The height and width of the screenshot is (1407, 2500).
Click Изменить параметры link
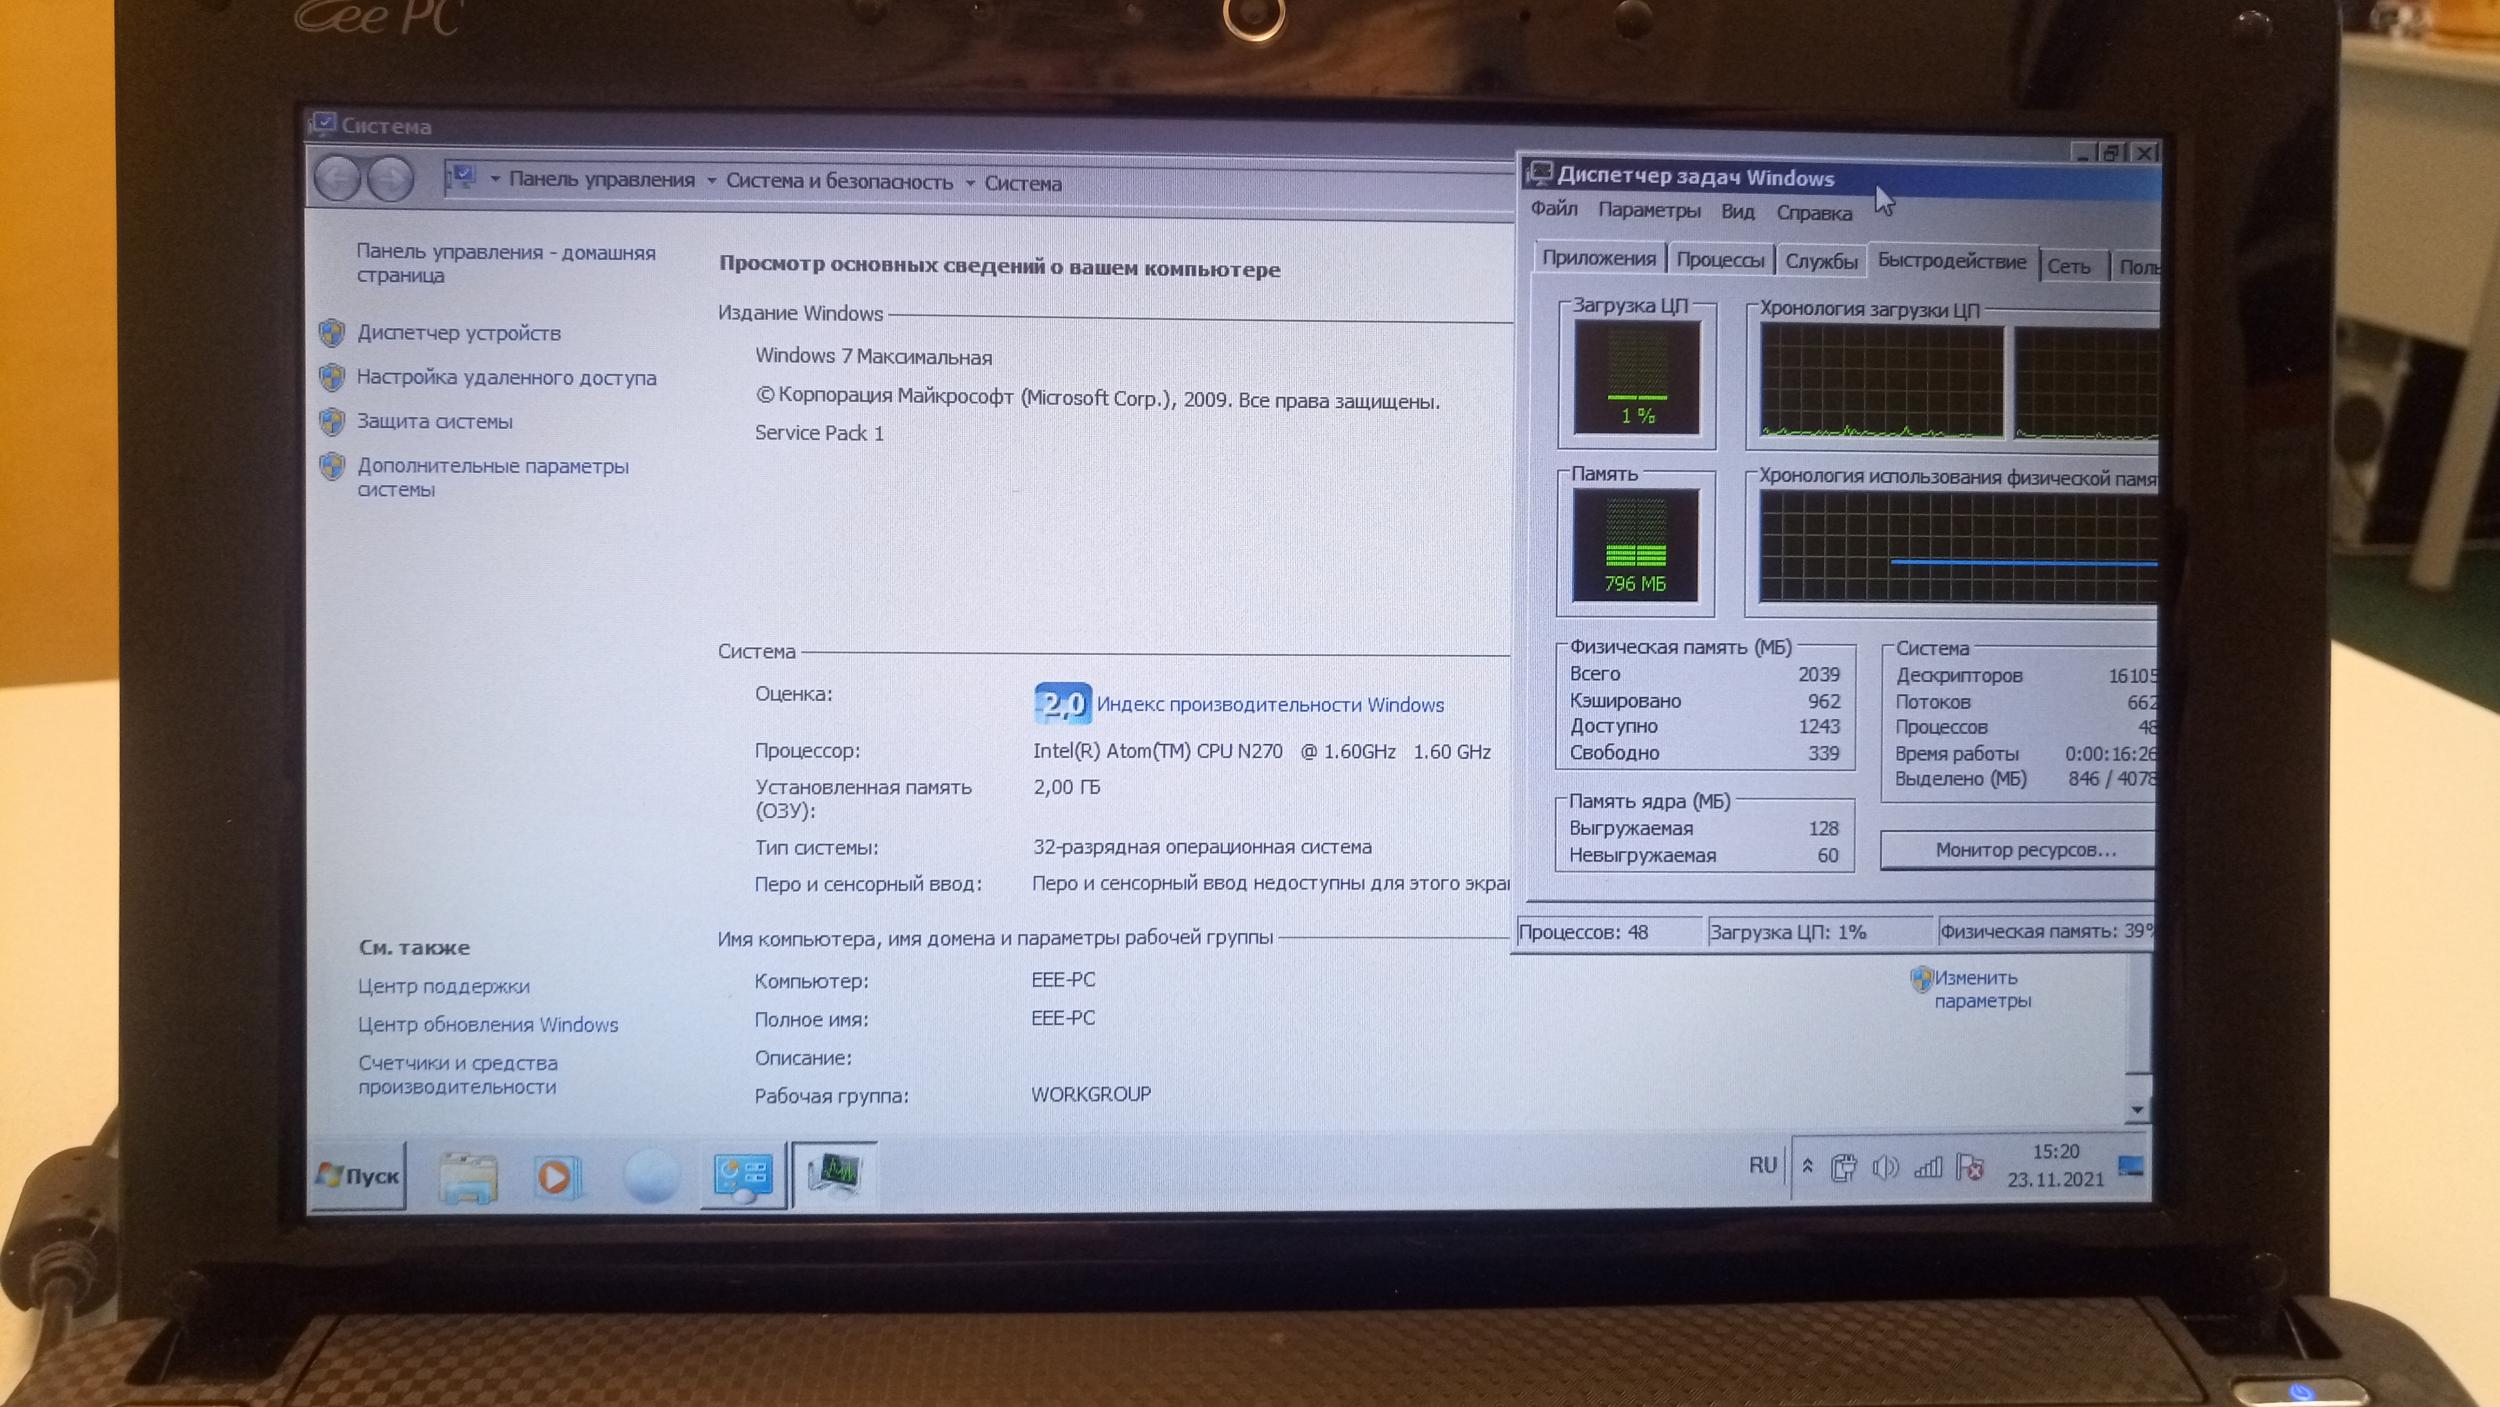point(1982,989)
